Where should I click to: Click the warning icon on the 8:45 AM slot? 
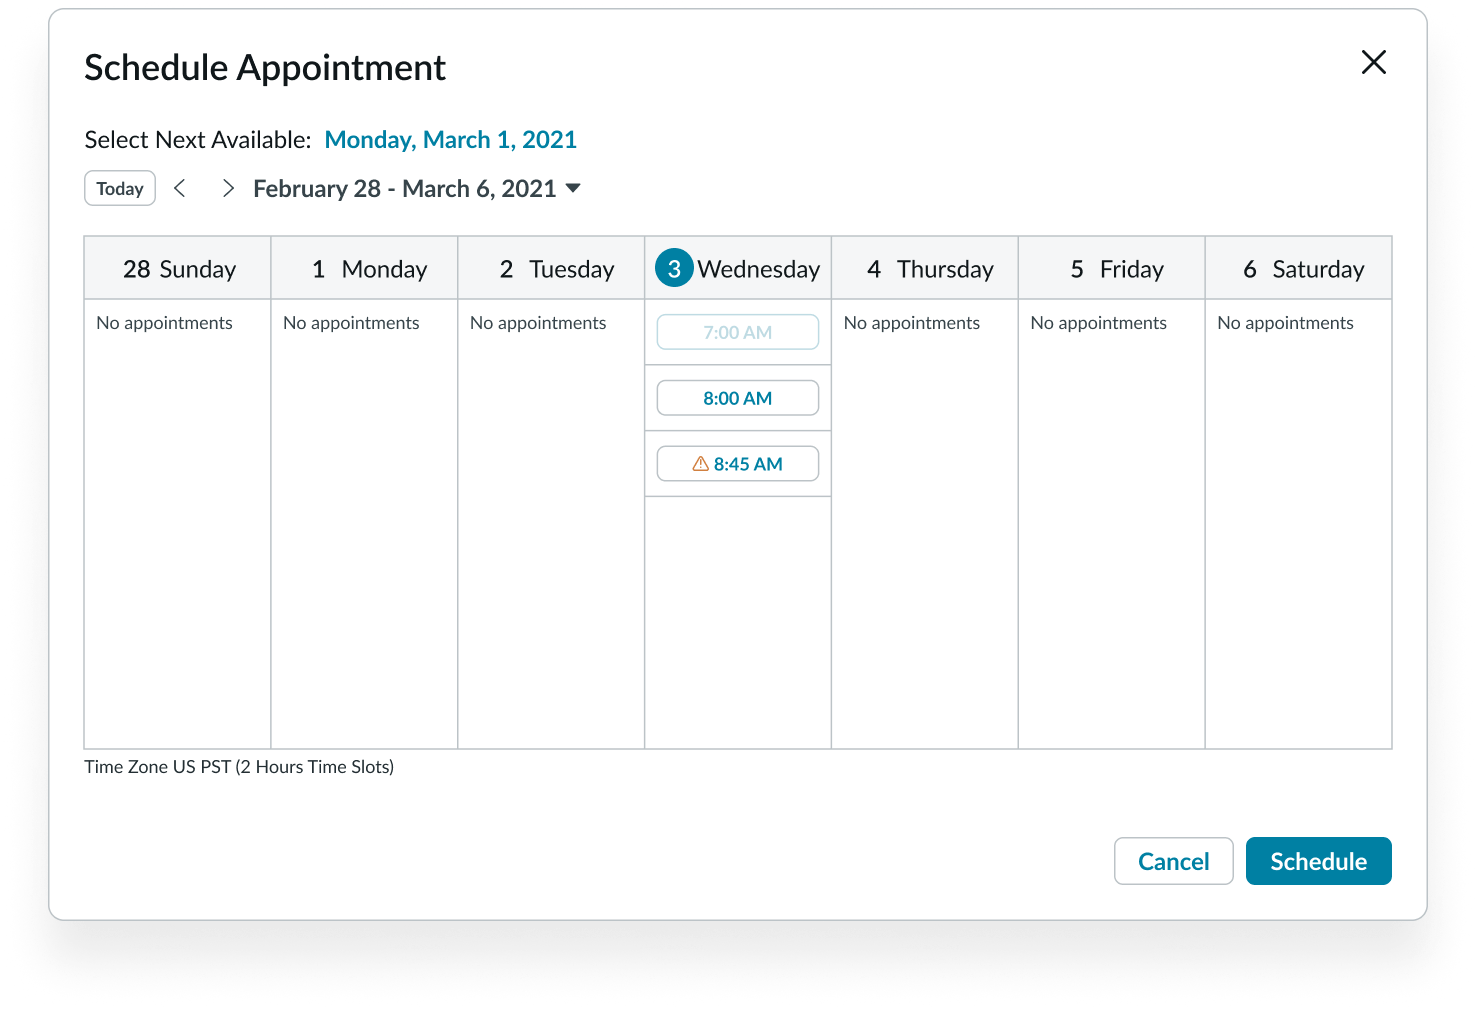click(x=698, y=463)
